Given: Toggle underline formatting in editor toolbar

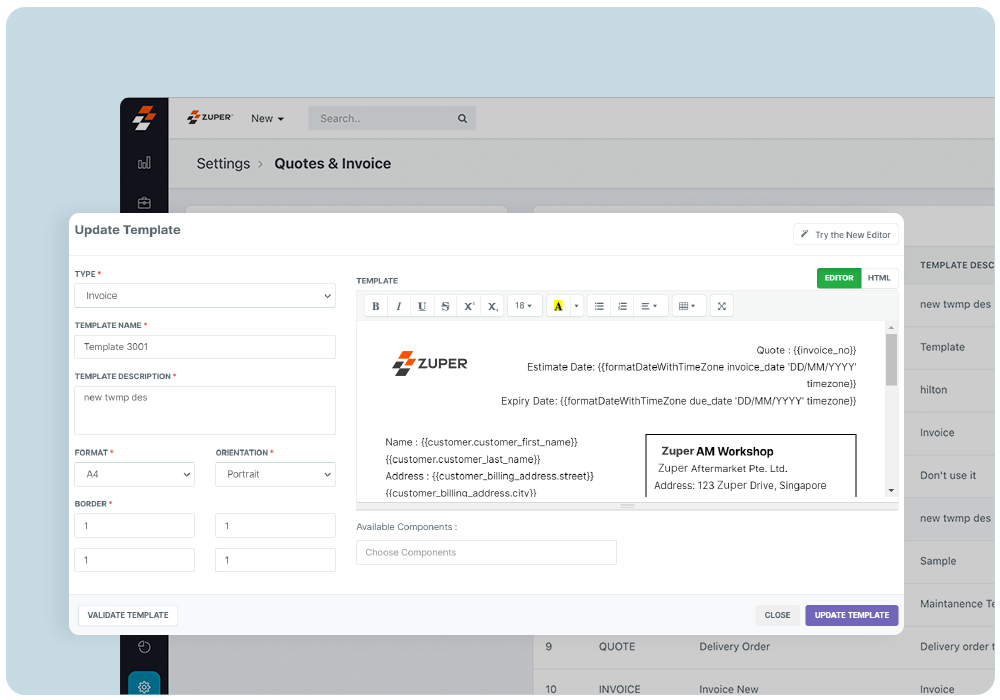Looking at the screenshot, I should pos(422,306).
